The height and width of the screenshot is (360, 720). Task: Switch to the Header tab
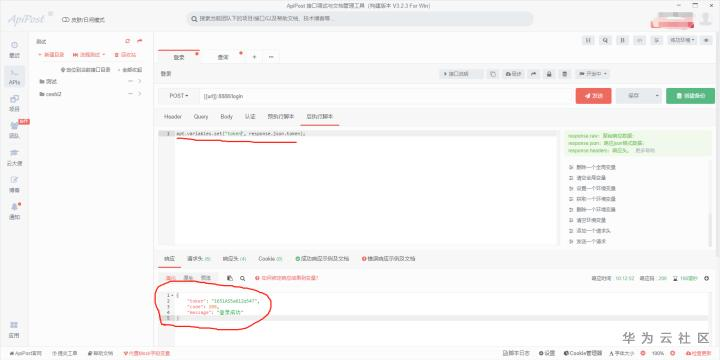point(173,117)
